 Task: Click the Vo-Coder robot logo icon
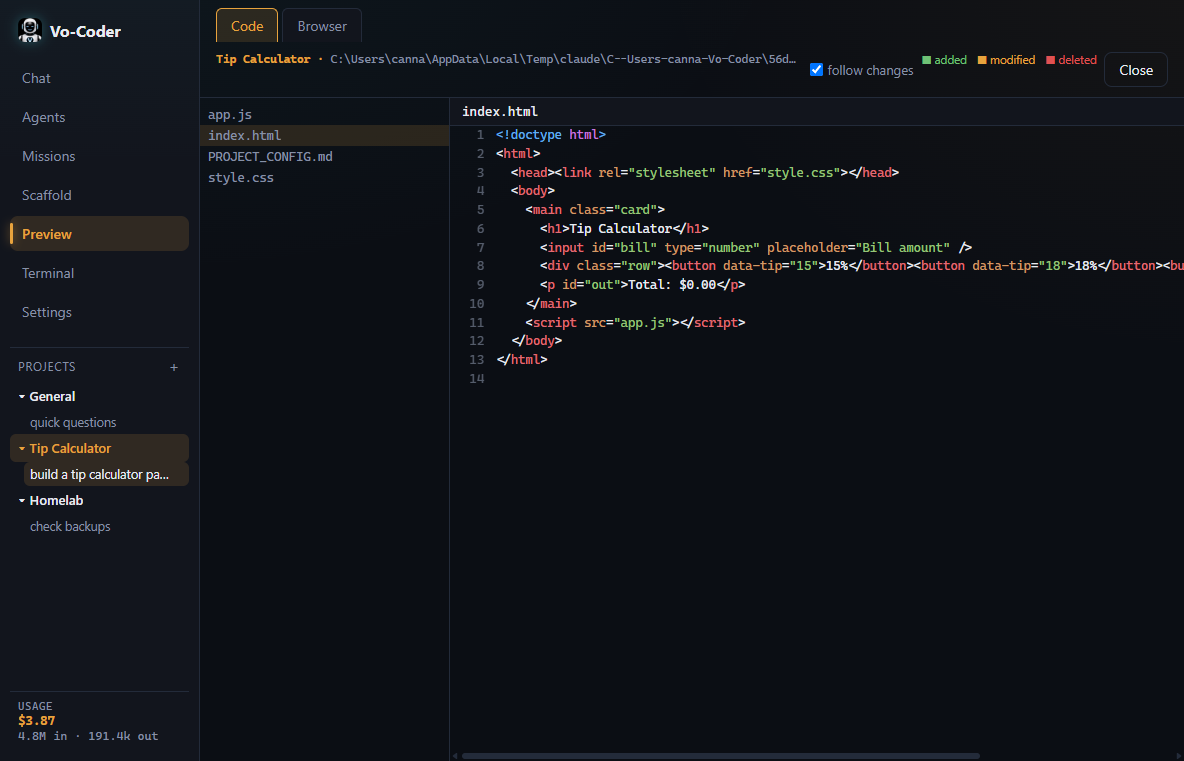point(29,31)
